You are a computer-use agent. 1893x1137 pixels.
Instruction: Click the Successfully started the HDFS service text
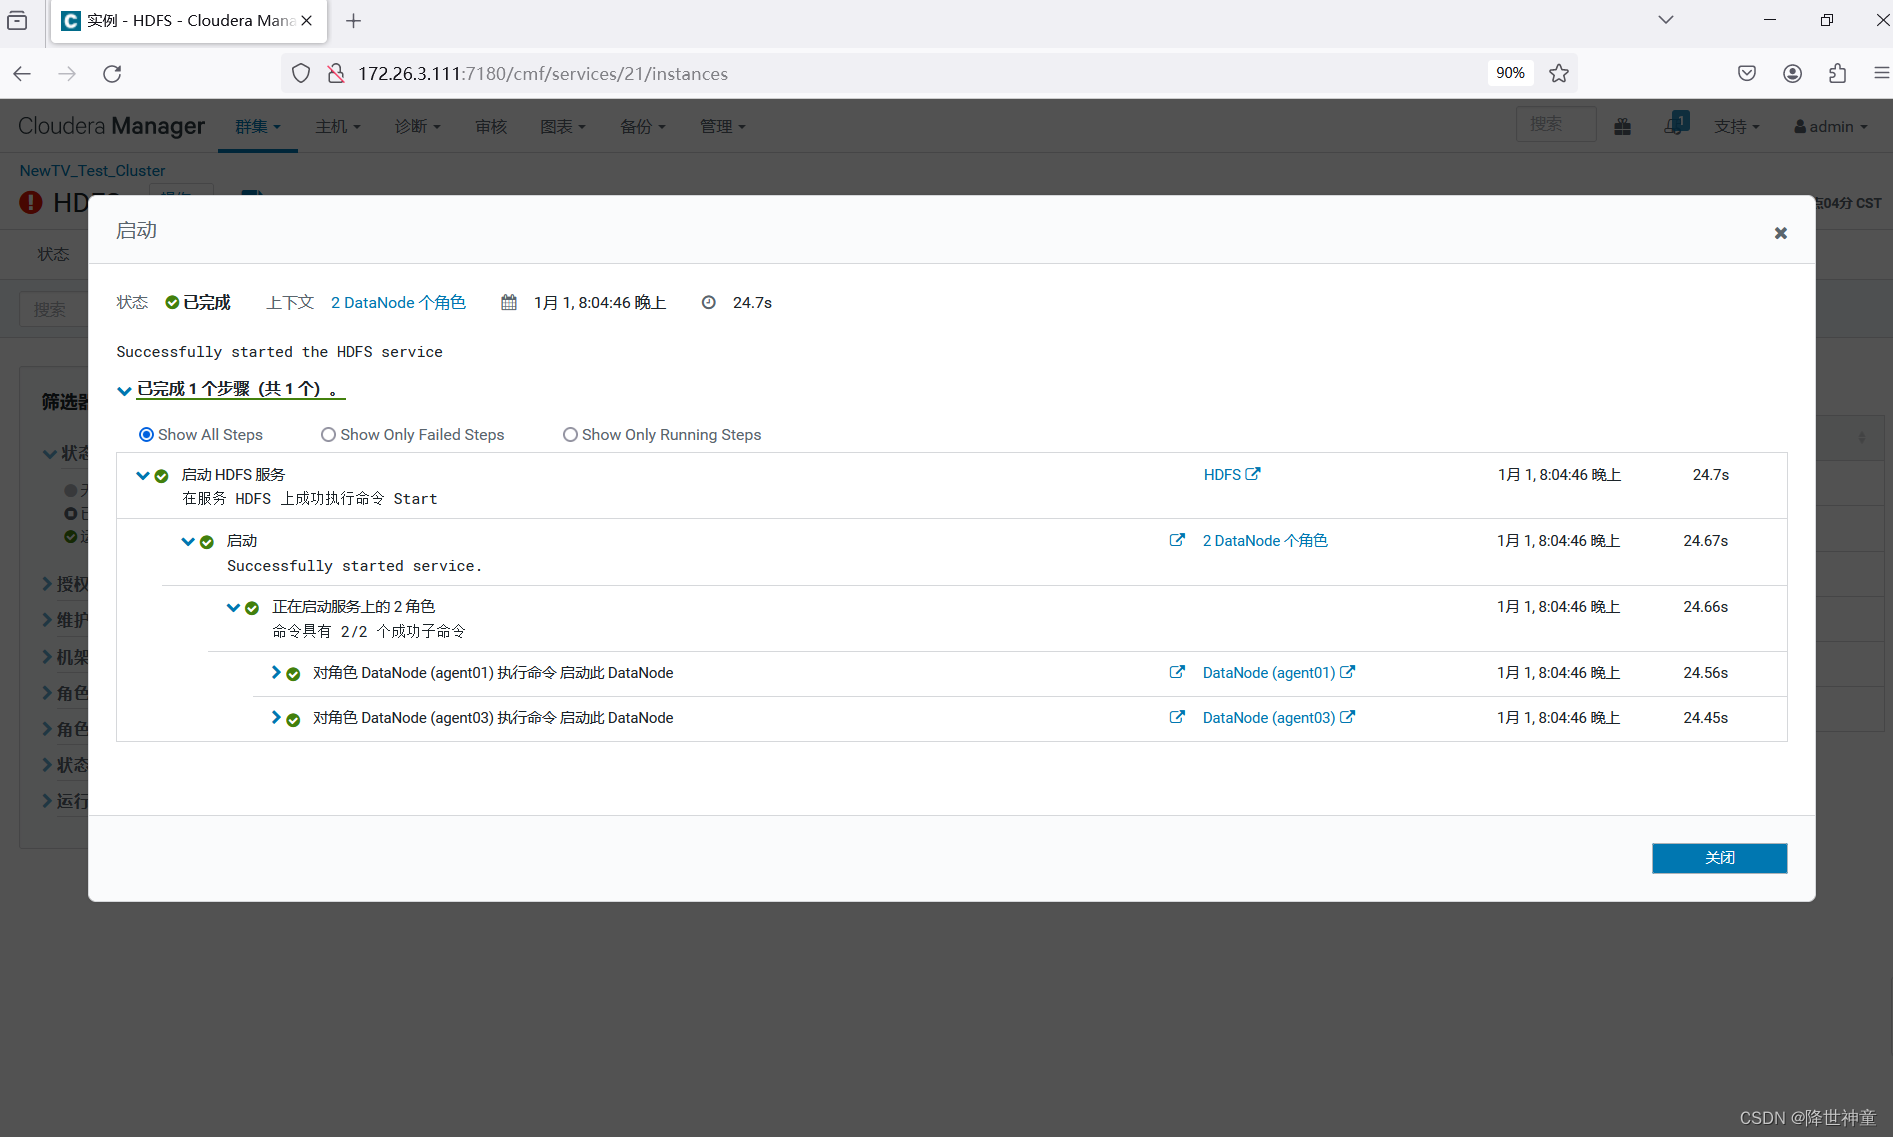click(279, 352)
